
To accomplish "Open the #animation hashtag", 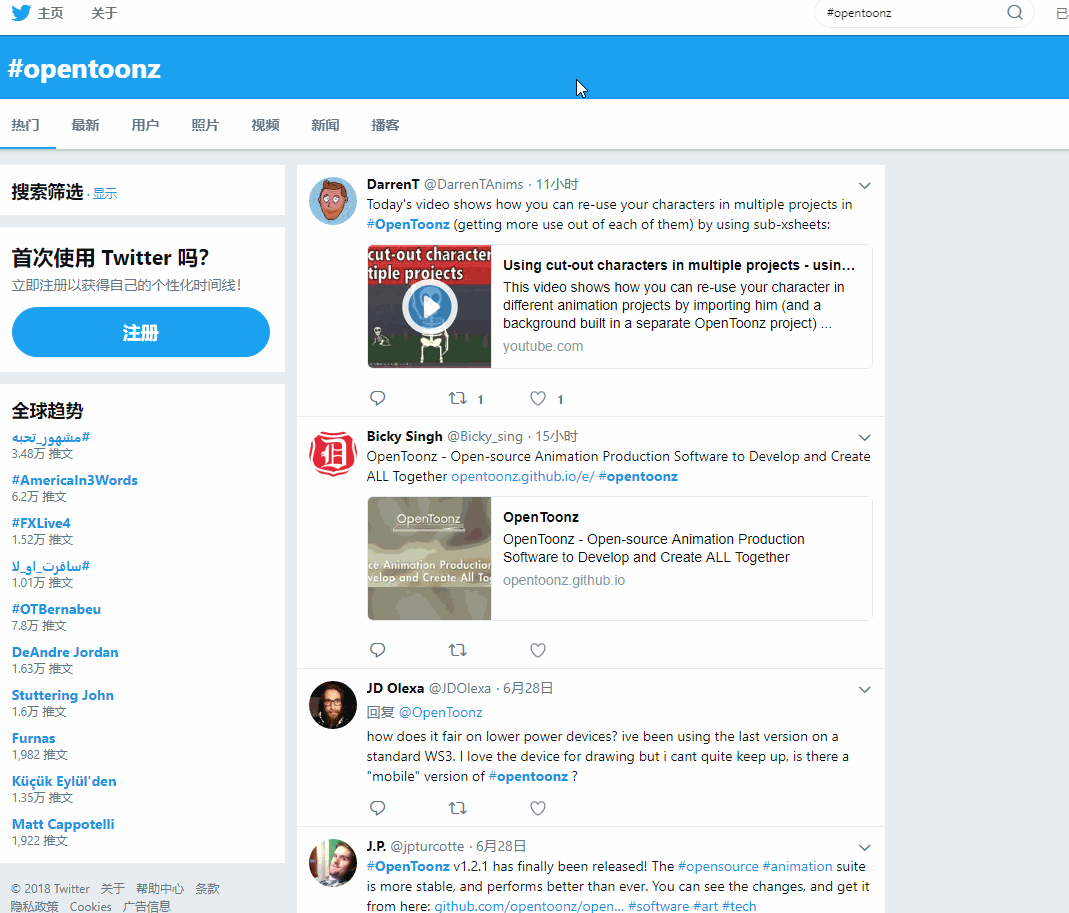I will tap(797, 866).
